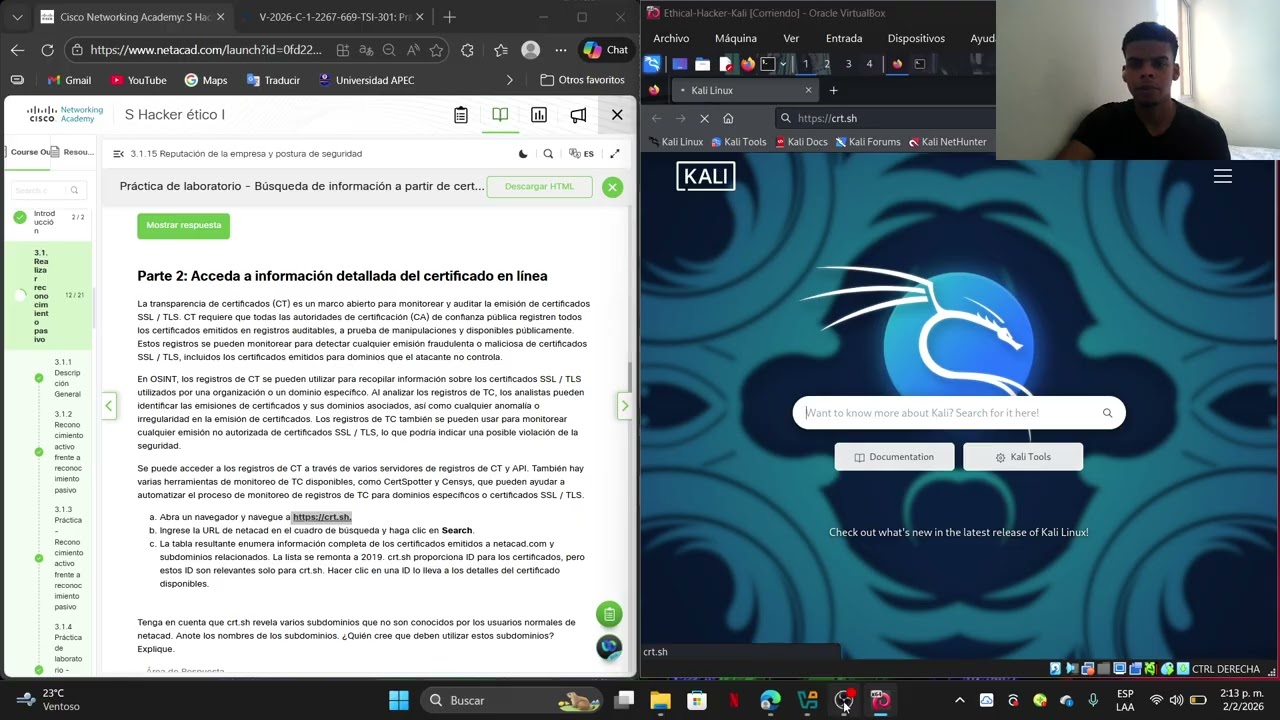The height and width of the screenshot is (720, 1280).
Task: Click the green floating notes button
Action: point(609,614)
